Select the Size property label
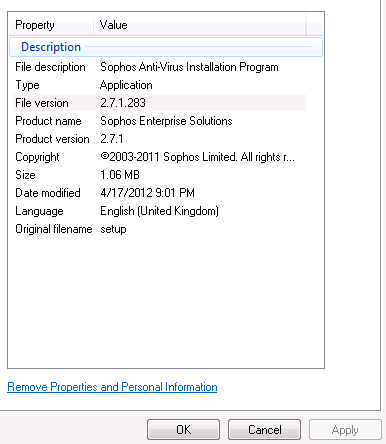The image size is (386, 444). tap(25, 175)
